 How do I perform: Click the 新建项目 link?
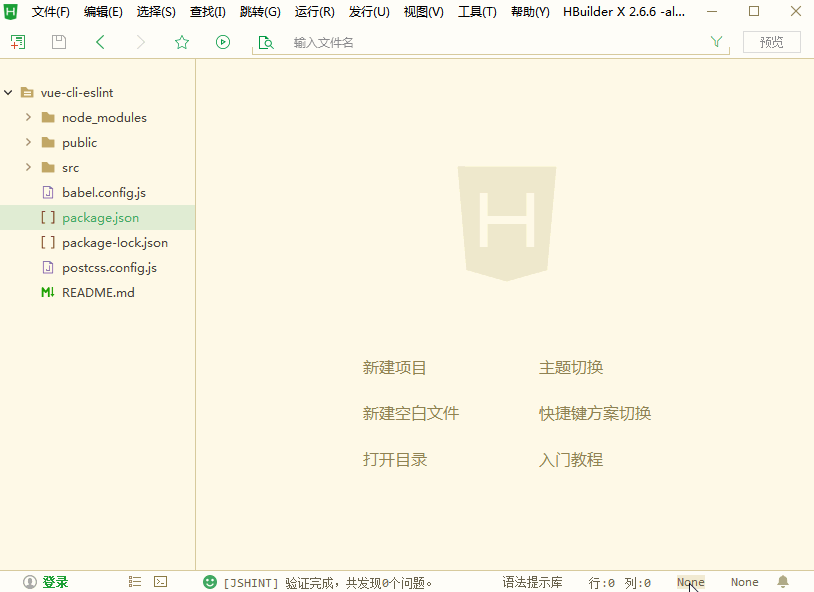[x=395, y=368]
